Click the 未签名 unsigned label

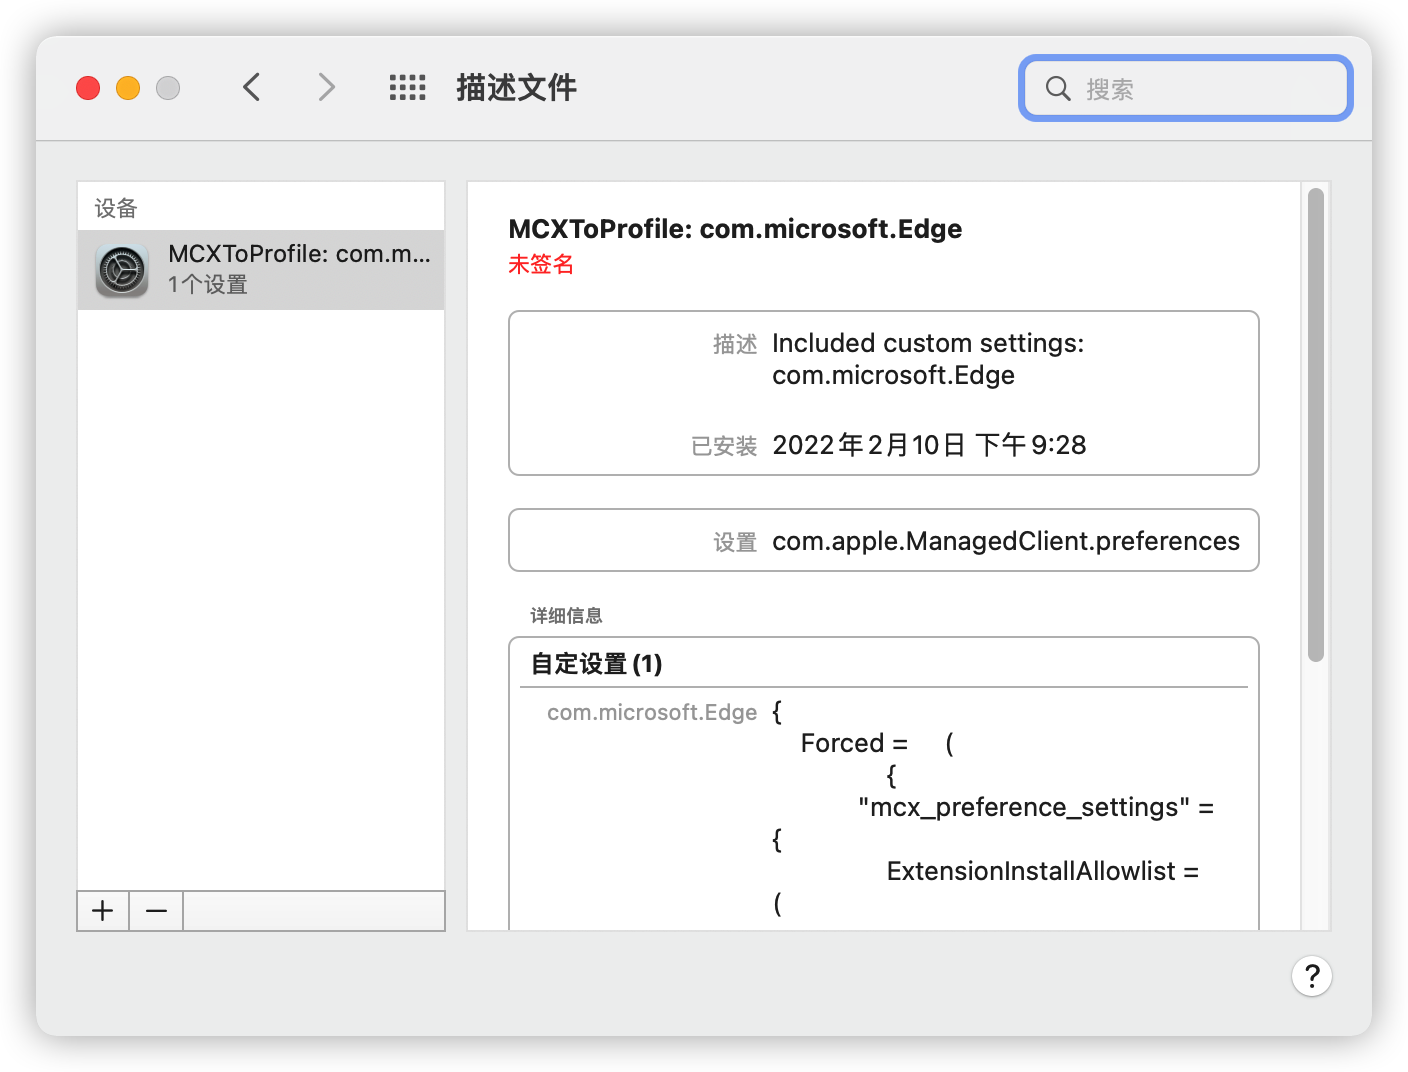[x=541, y=264]
